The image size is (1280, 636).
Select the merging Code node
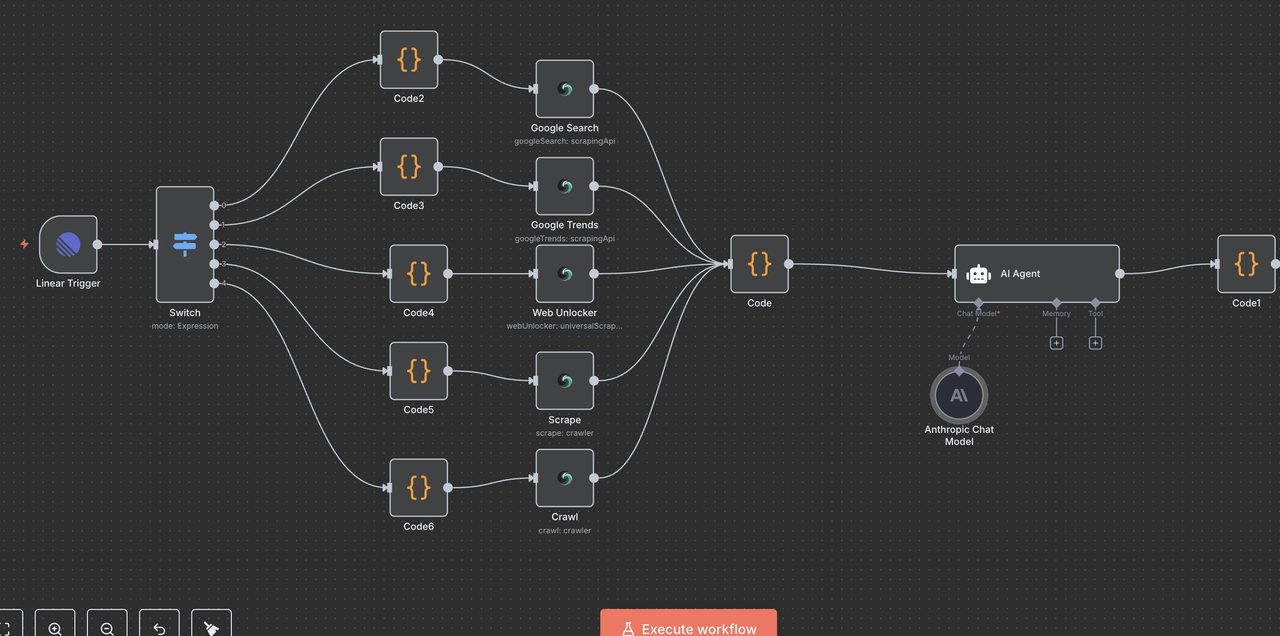760,264
